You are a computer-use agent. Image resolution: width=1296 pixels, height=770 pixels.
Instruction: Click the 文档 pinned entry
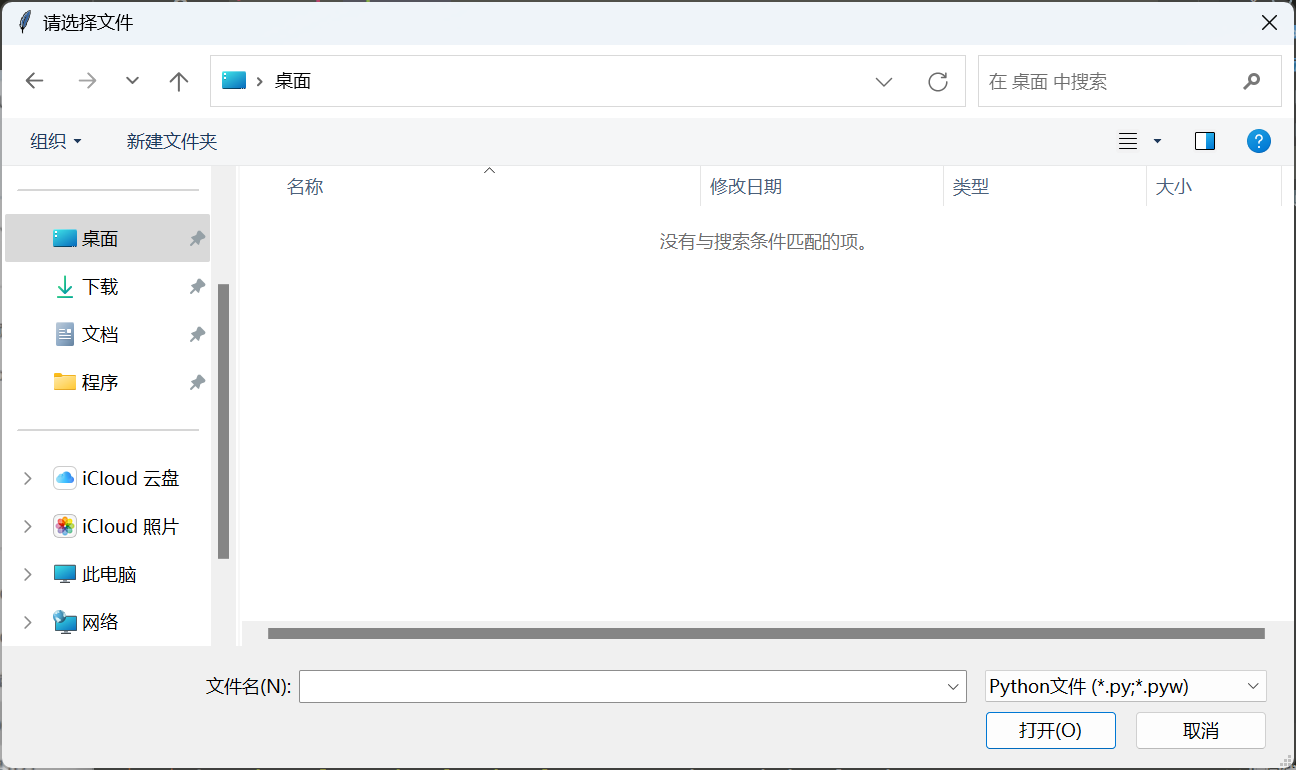(x=96, y=334)
